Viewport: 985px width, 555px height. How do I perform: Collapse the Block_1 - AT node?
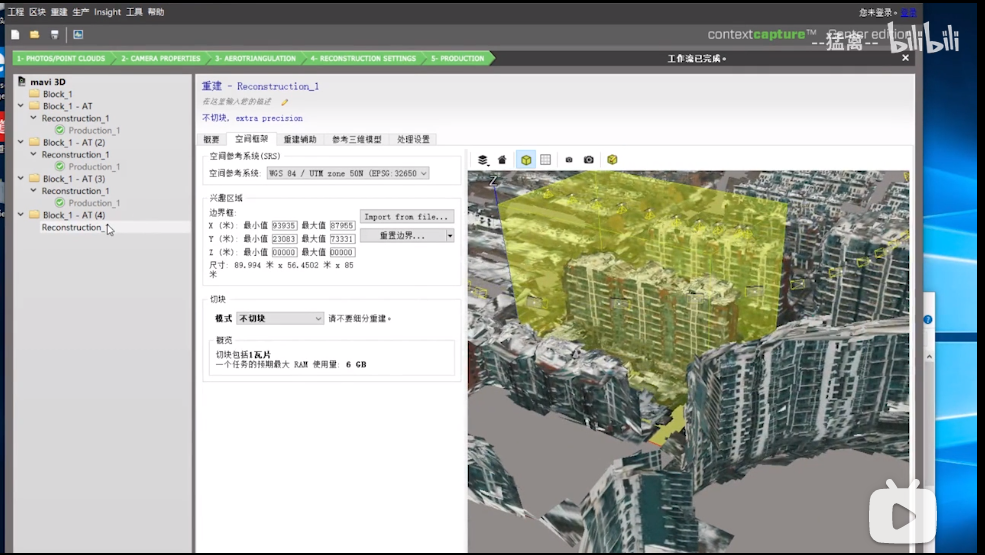click(x=21, y=106)
